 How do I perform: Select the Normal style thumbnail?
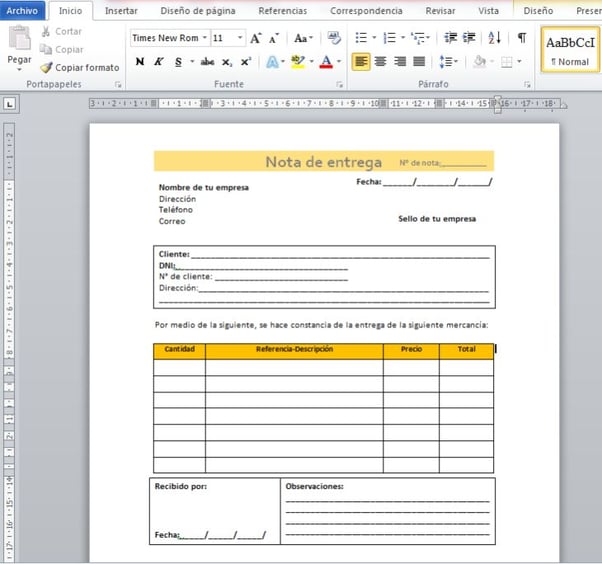click(570, 49)
